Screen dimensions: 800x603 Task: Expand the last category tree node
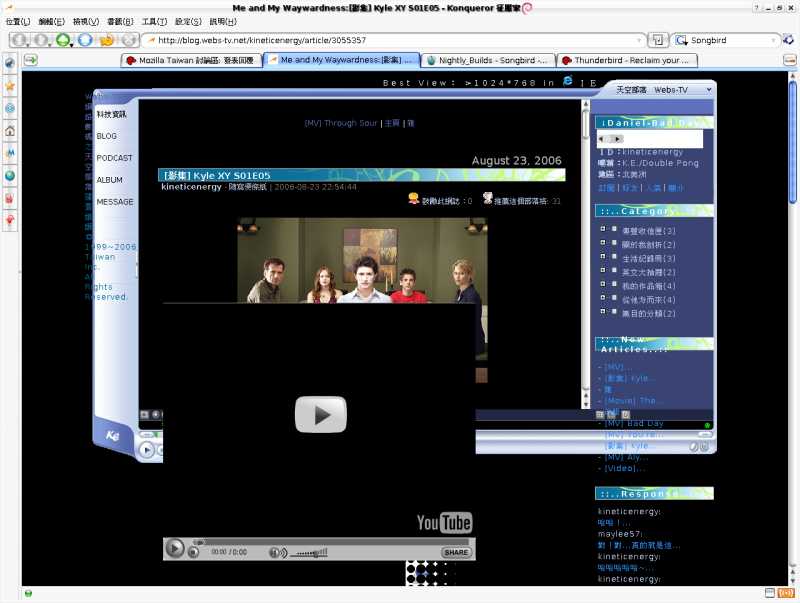tap(603, 312)
